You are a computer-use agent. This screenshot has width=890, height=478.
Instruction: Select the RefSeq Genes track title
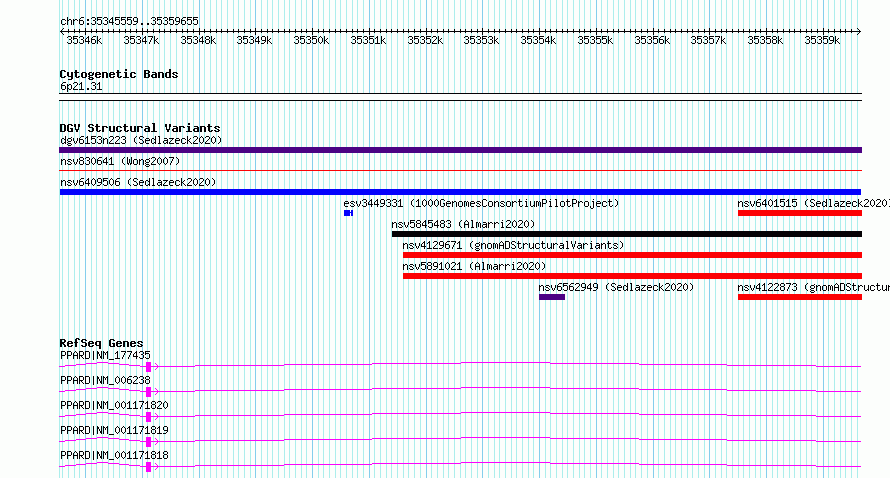(x=102, y=343)
